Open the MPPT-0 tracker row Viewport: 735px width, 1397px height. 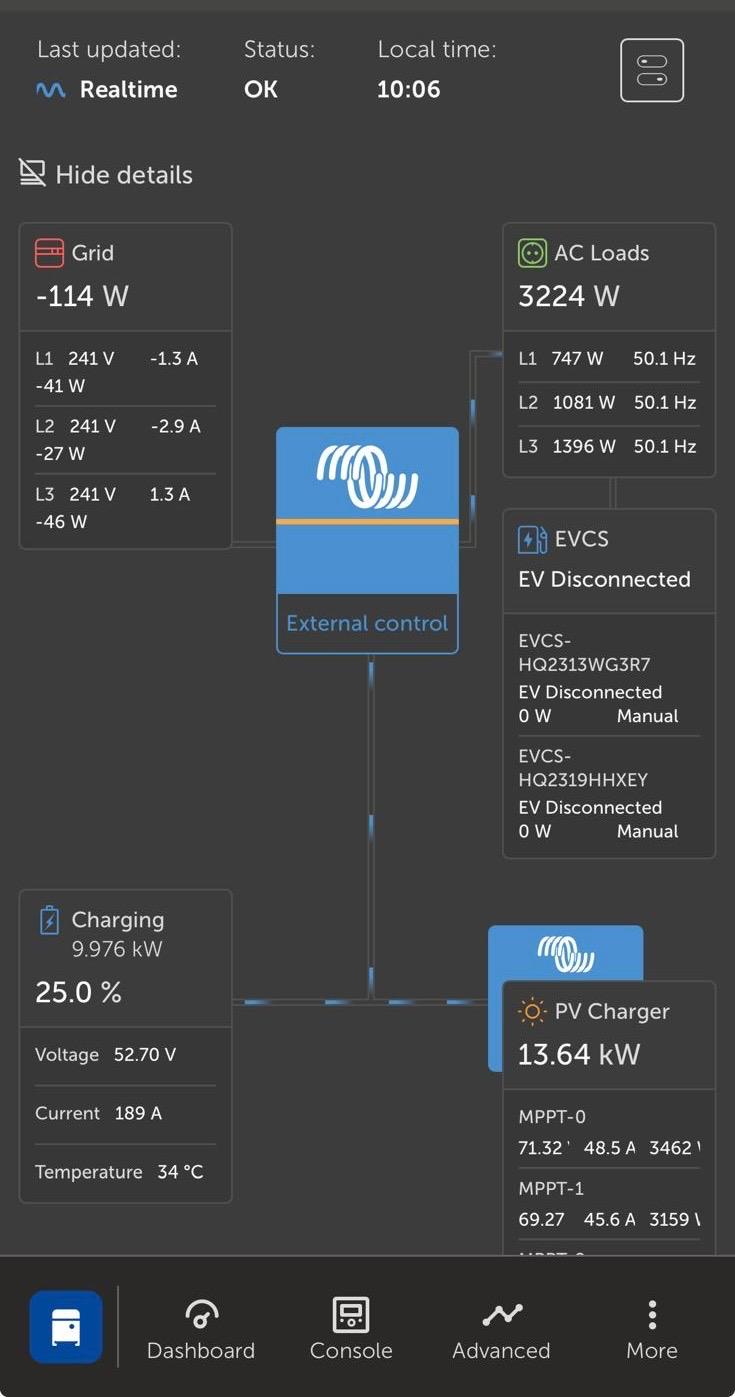tap(608, 1133)
